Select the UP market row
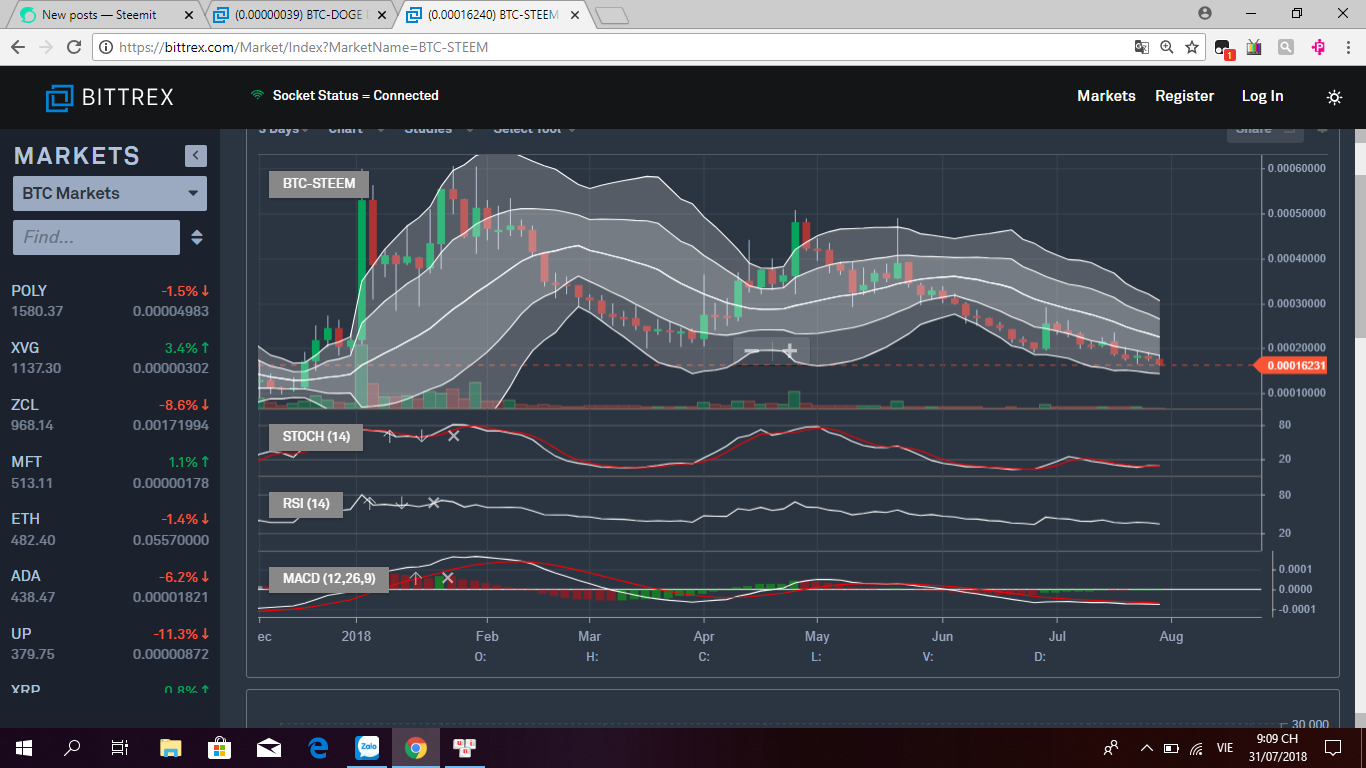 [110, 643]
